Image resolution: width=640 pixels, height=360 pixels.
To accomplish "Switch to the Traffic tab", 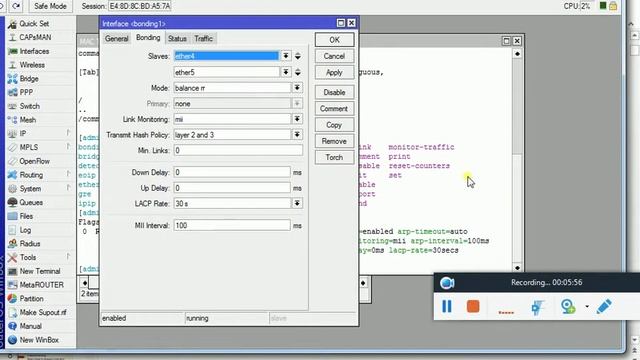I will click(203, 38).
